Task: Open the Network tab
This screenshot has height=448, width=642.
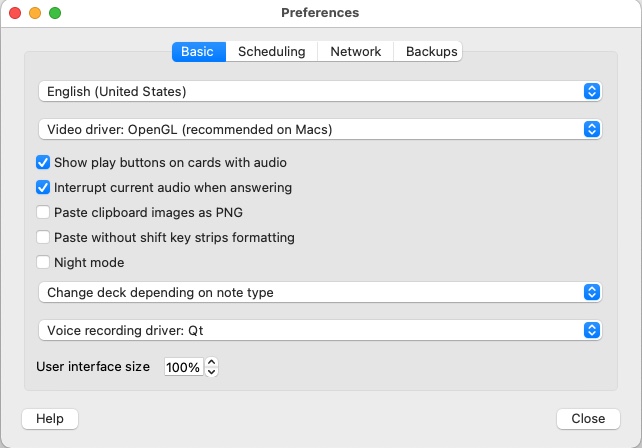Action: 355,52
